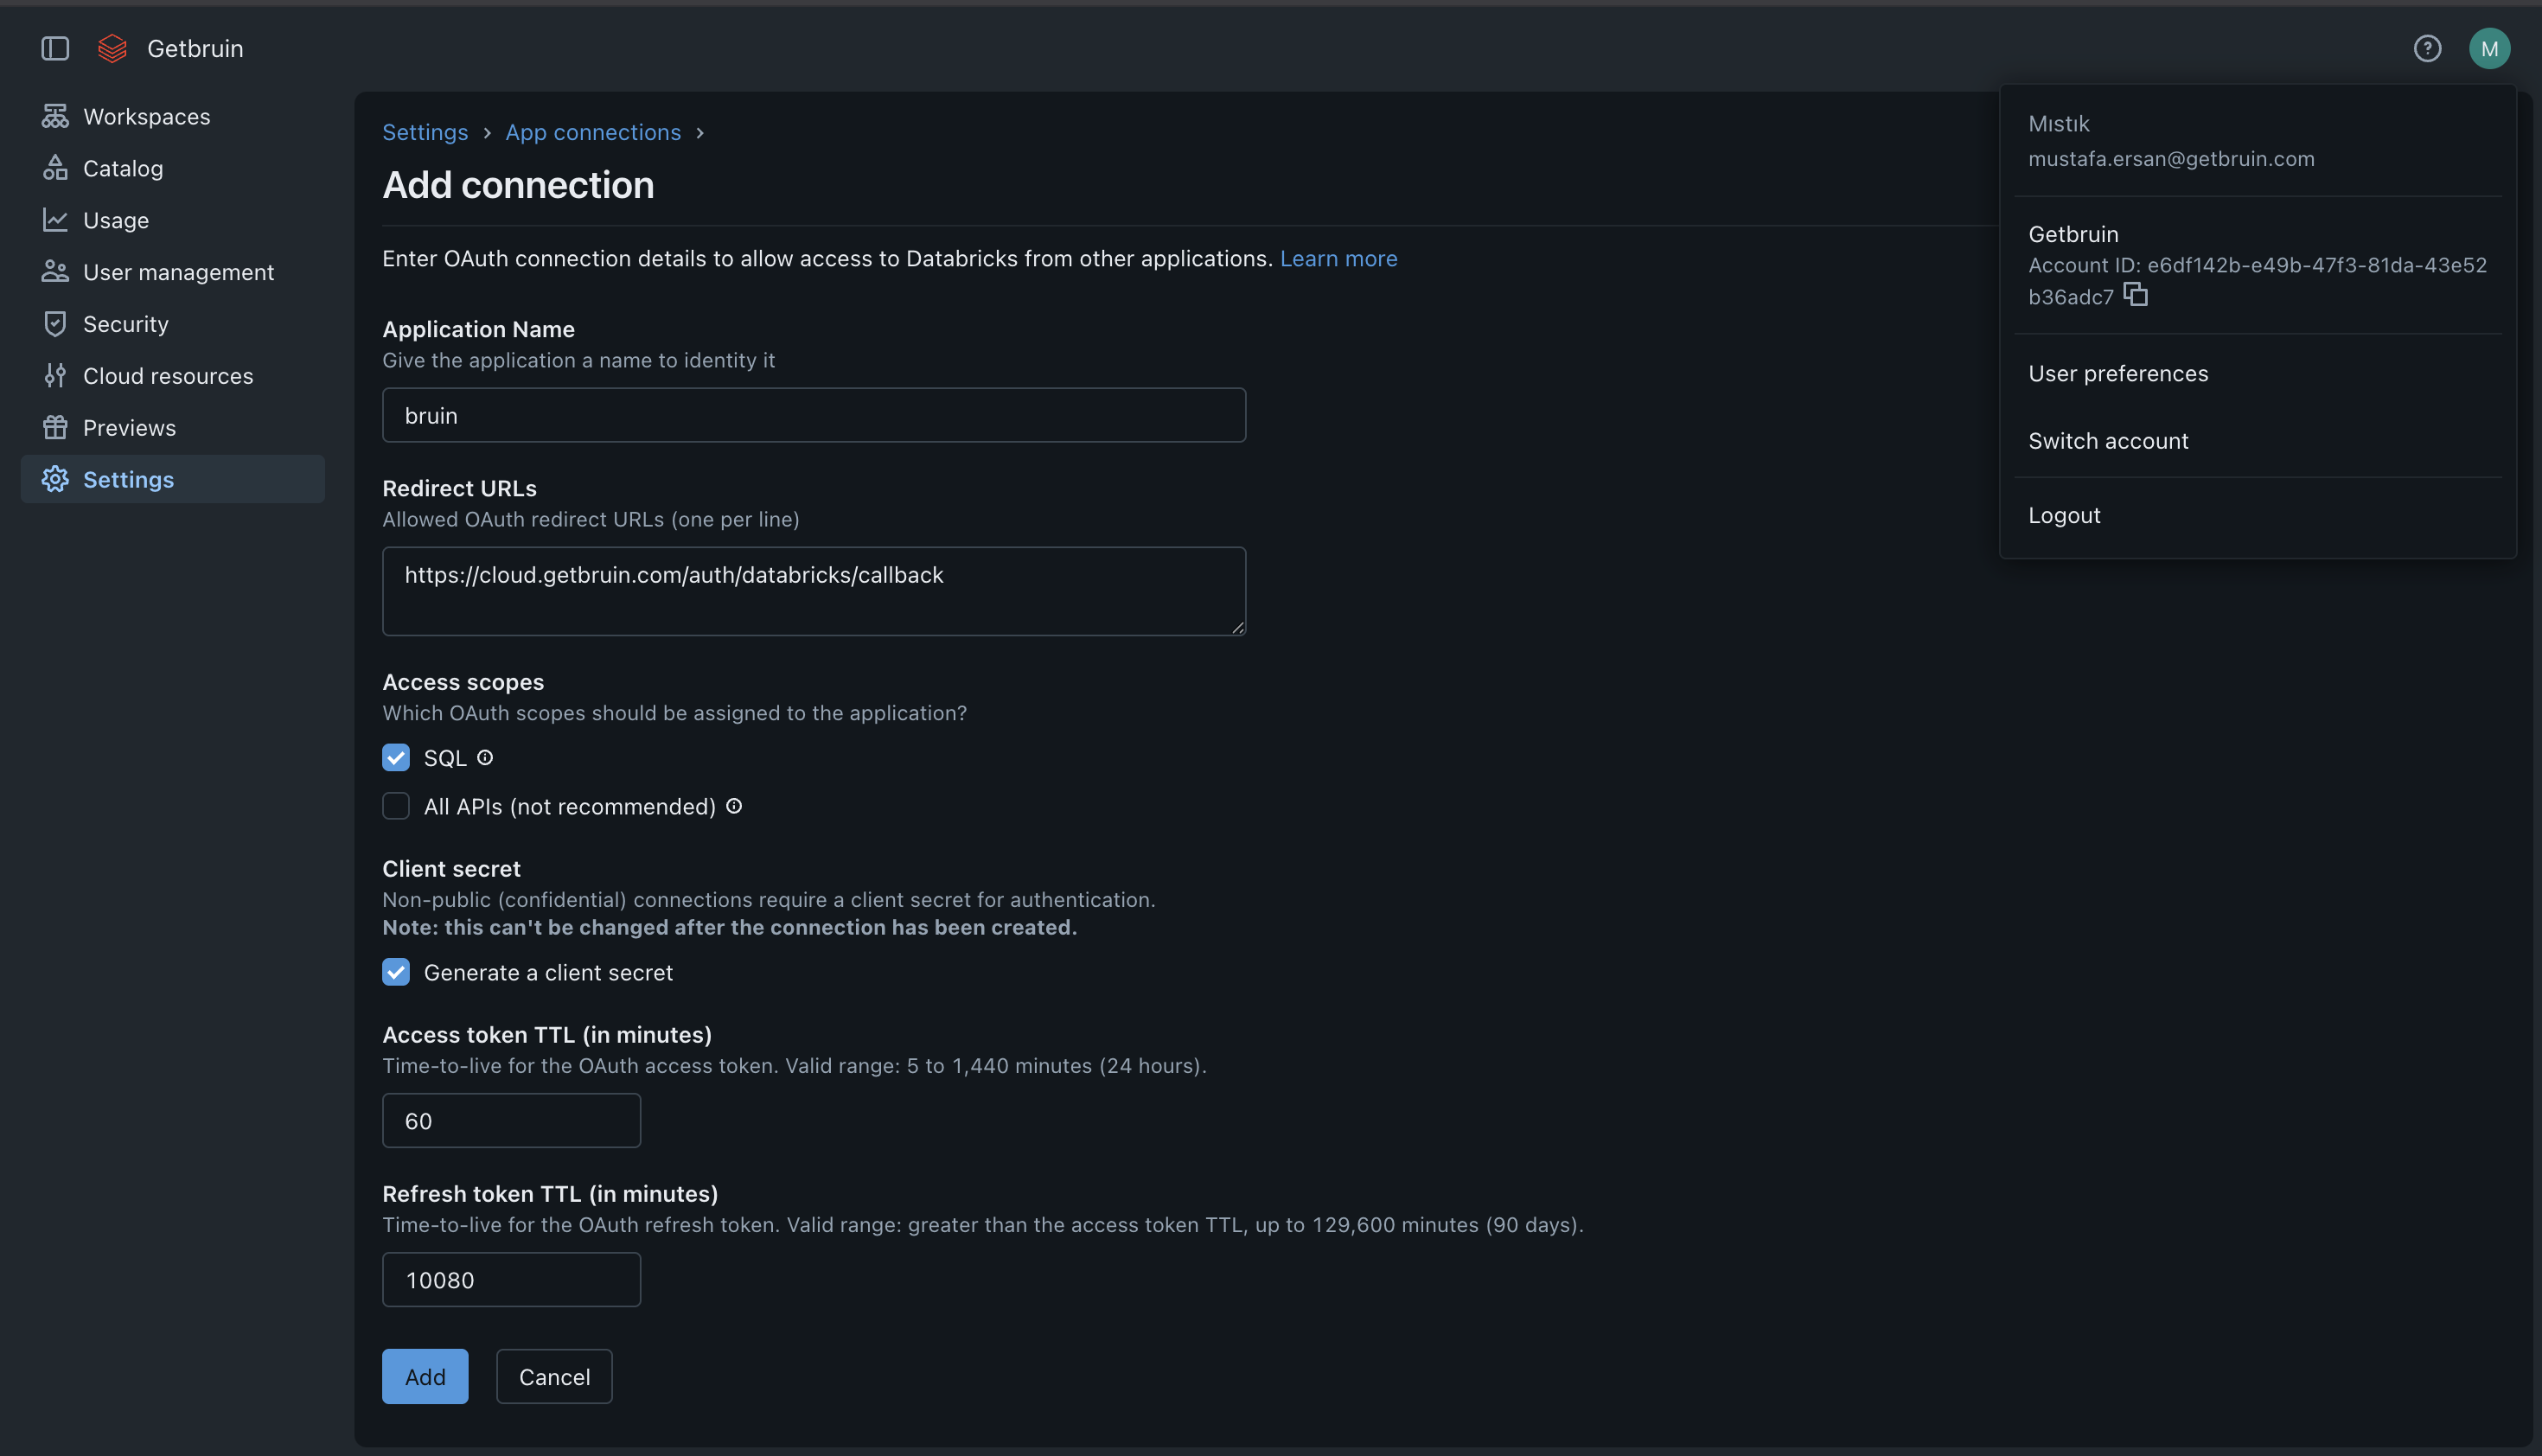Click the Cancel button

point(554,1376)
